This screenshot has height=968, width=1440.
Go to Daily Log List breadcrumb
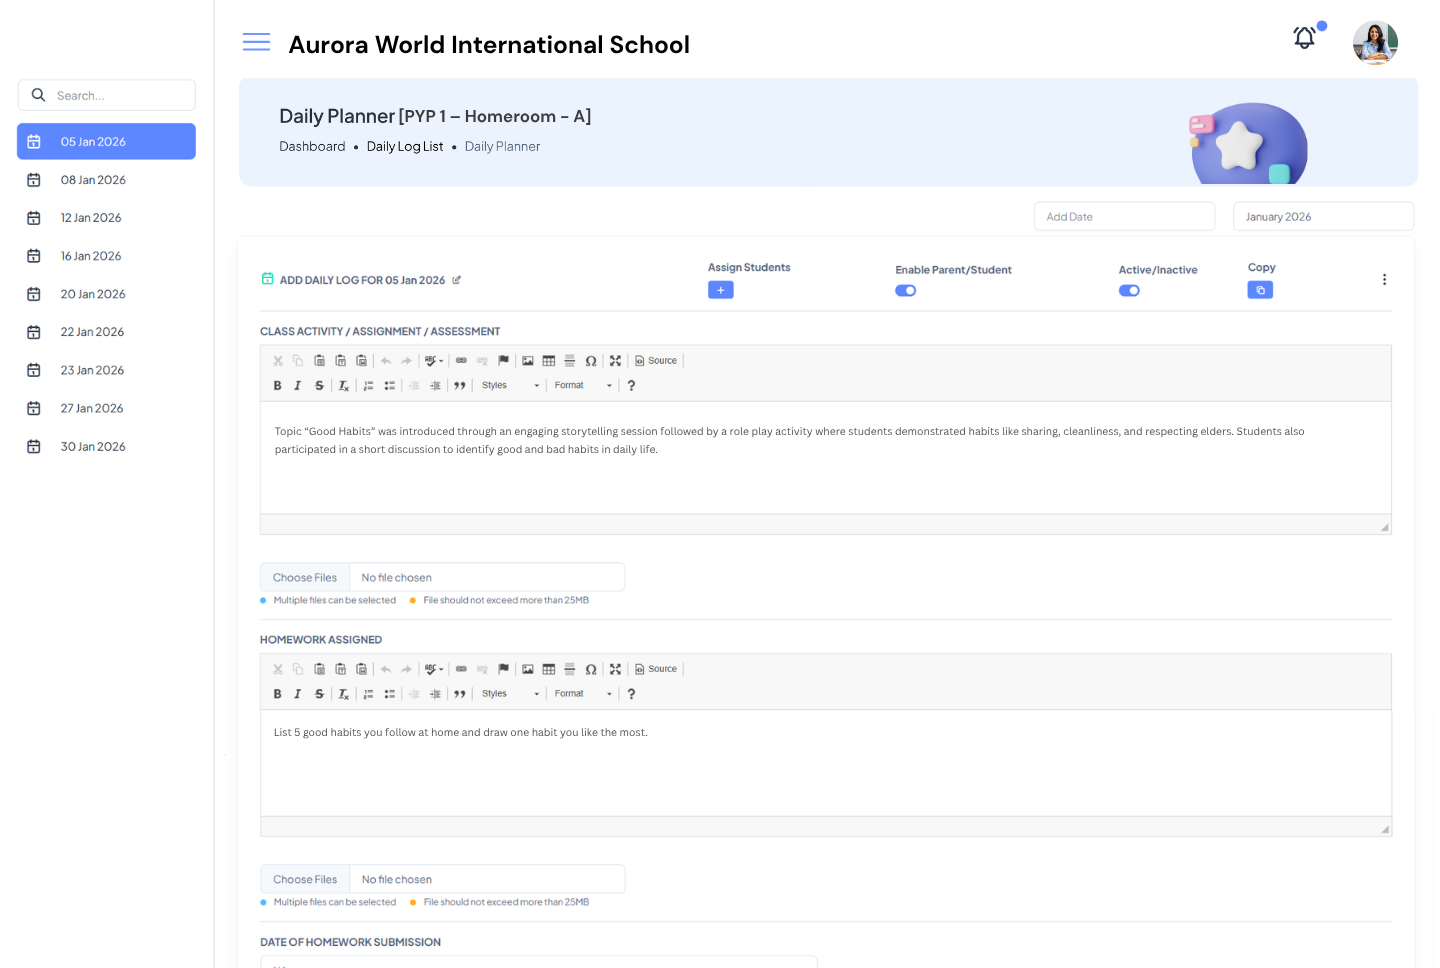(404, 147)
